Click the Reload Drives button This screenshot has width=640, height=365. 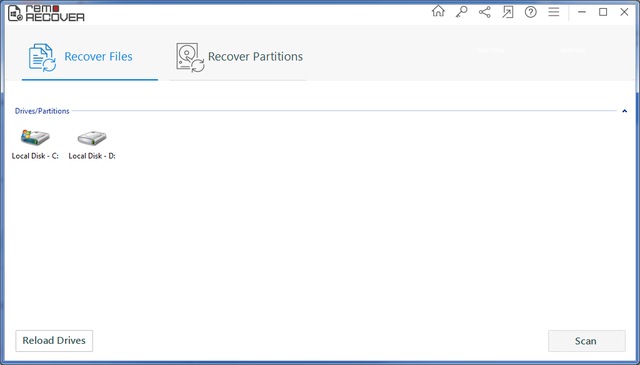[54, 341]
